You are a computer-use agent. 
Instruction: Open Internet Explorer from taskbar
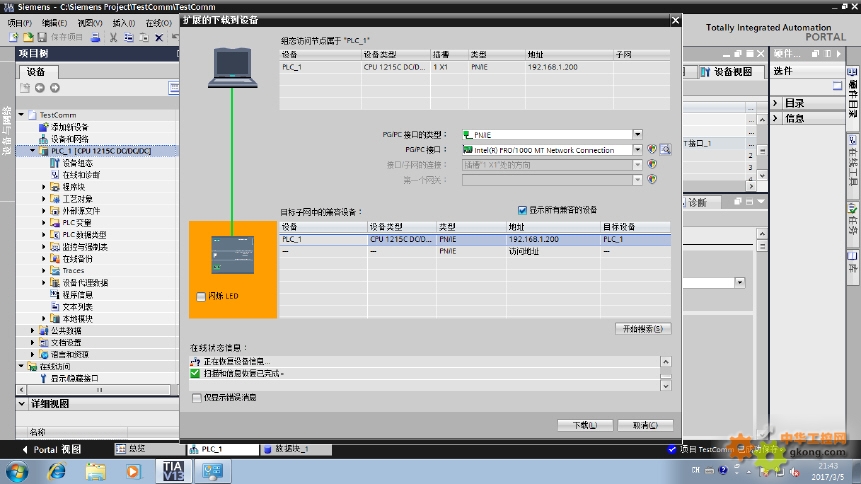pyautogui.click(x=57, y=471)
